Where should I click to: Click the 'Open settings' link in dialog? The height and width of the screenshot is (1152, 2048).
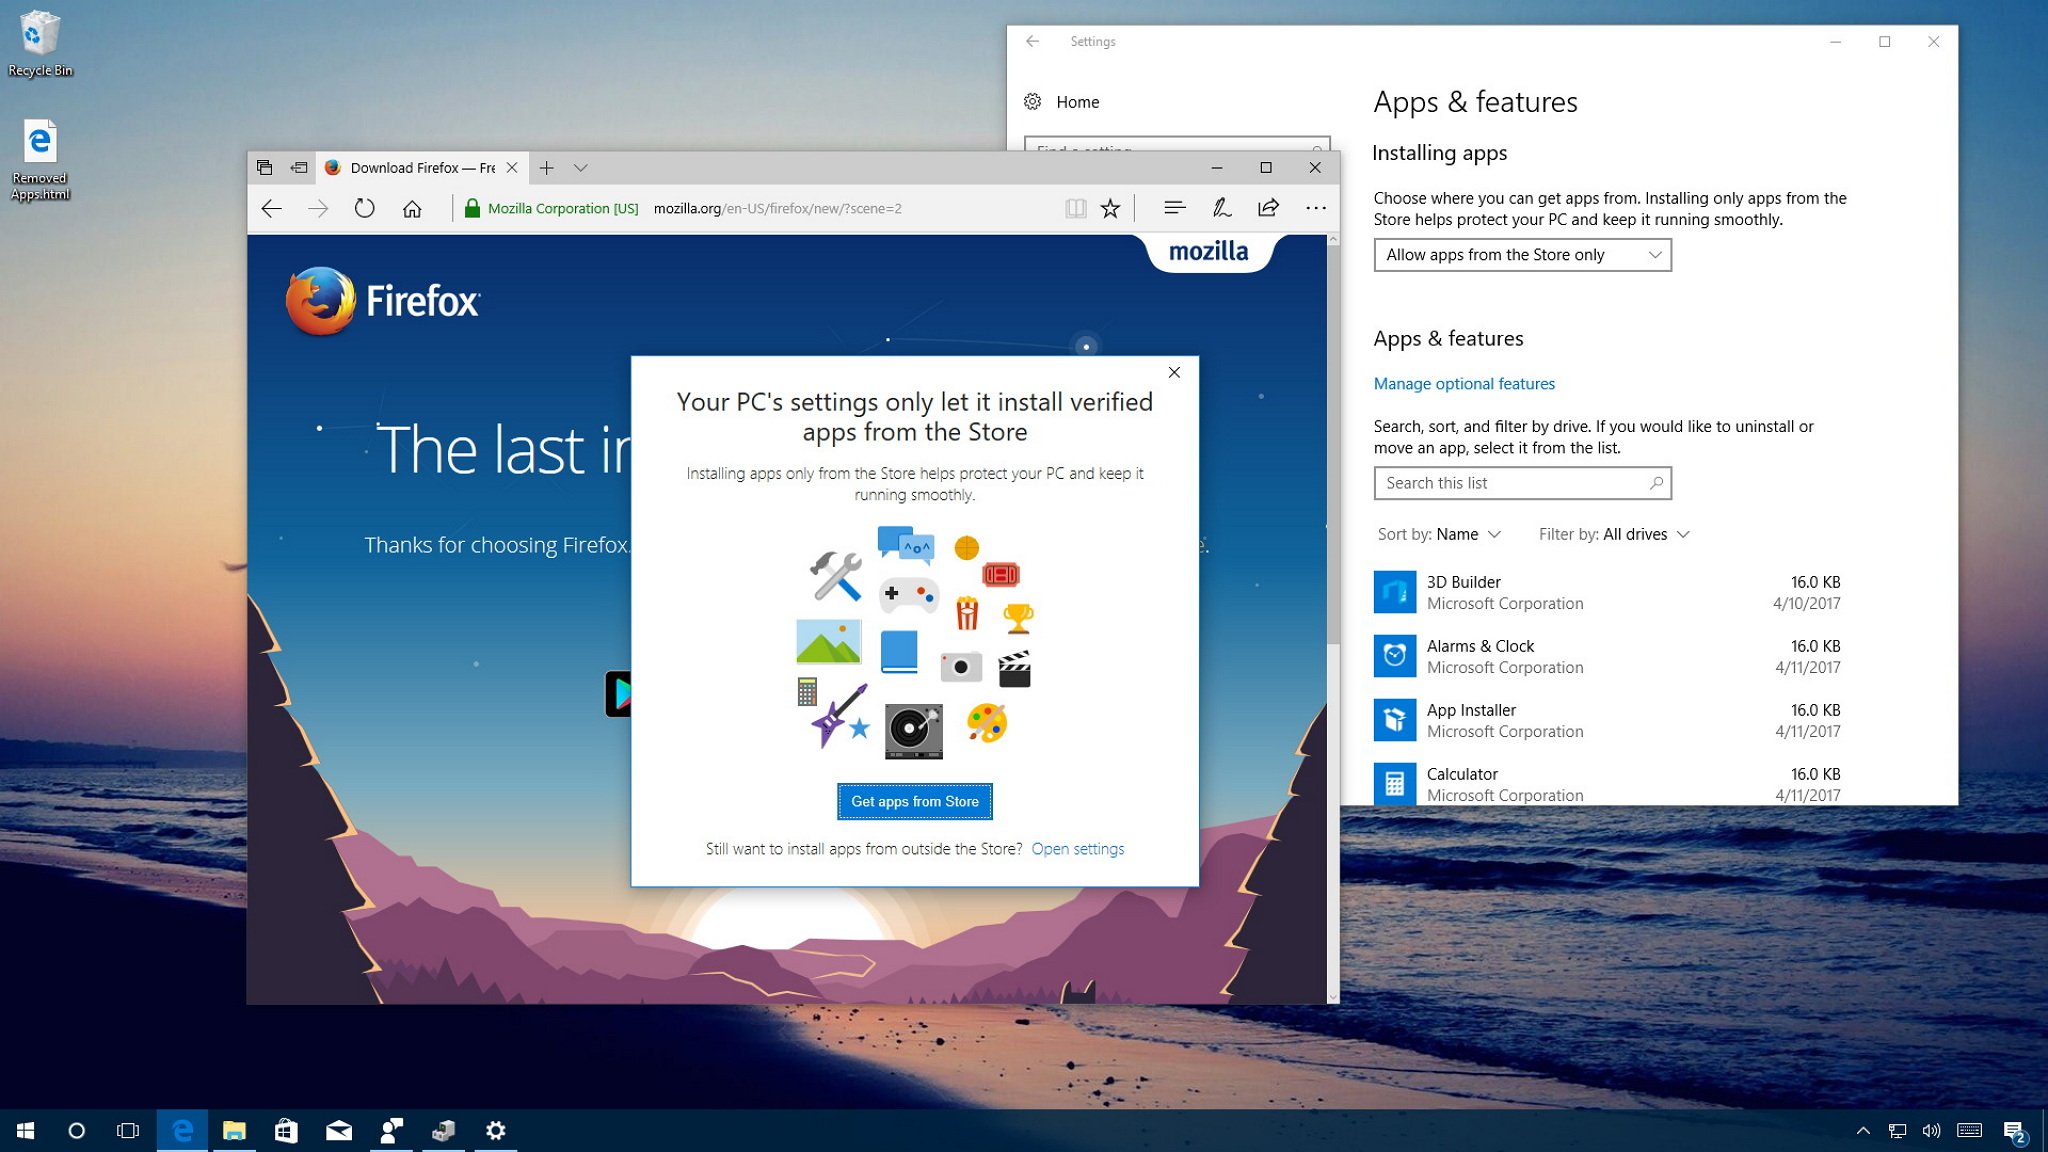click(1077, 848)
